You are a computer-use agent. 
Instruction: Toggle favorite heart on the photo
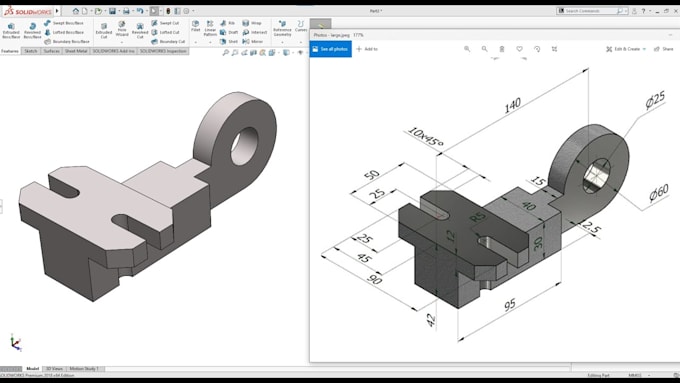coord(519,49)
